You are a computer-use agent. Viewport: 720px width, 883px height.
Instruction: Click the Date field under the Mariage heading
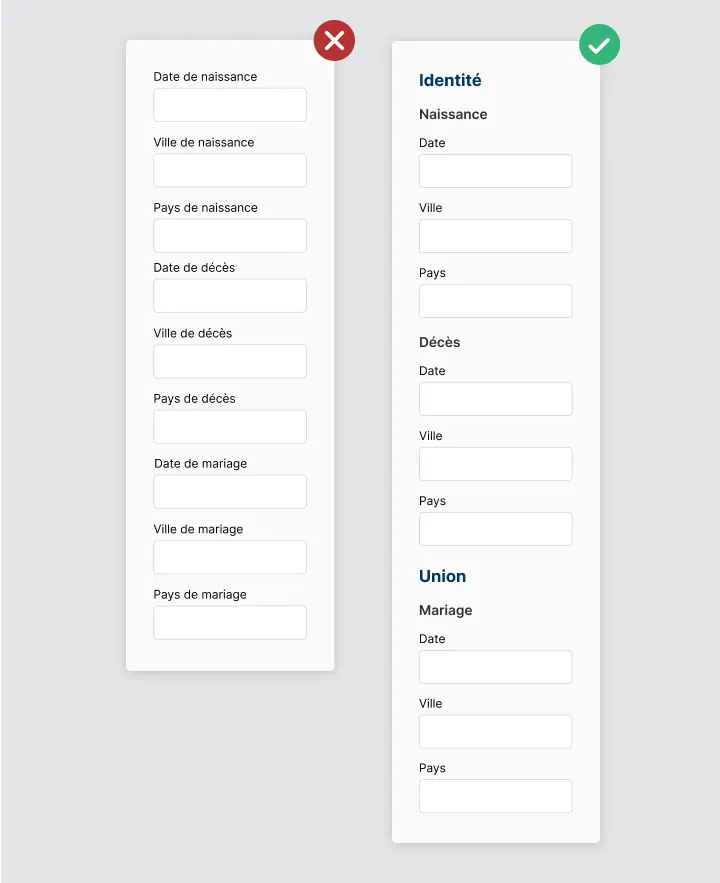(495, 667)
